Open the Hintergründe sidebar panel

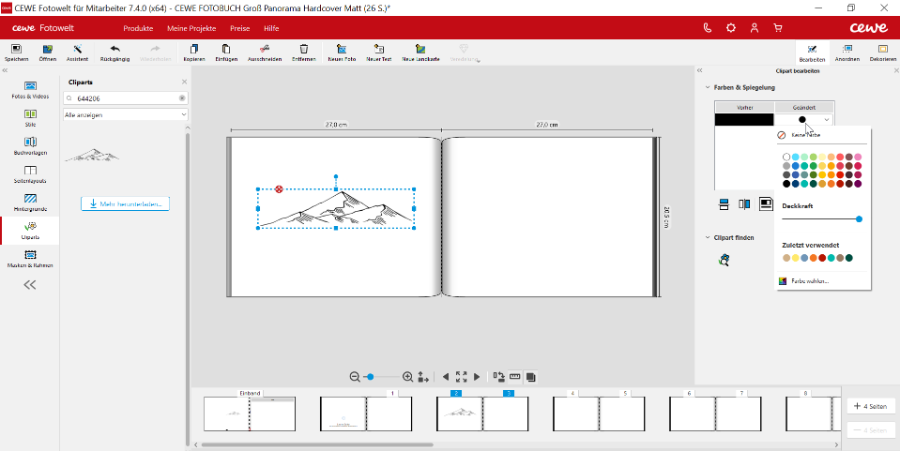point(30,203)
